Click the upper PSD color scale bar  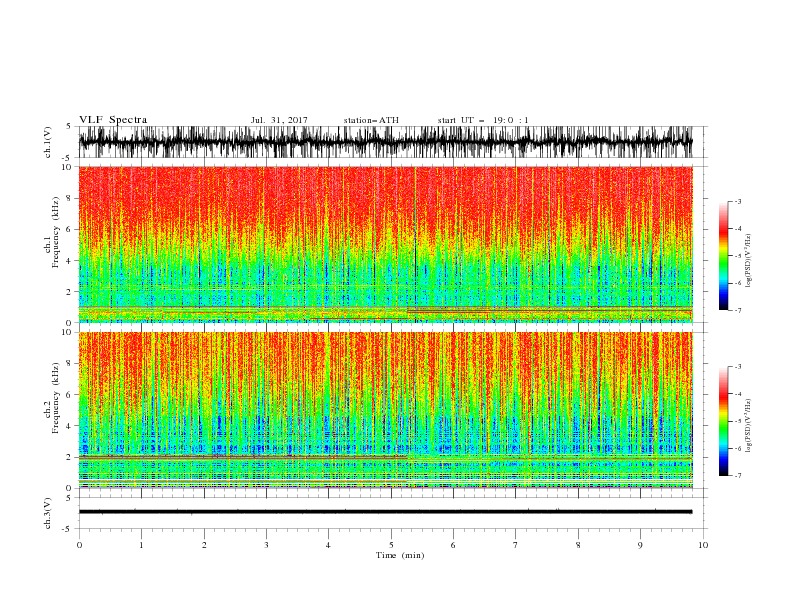(x=723, y=256)
